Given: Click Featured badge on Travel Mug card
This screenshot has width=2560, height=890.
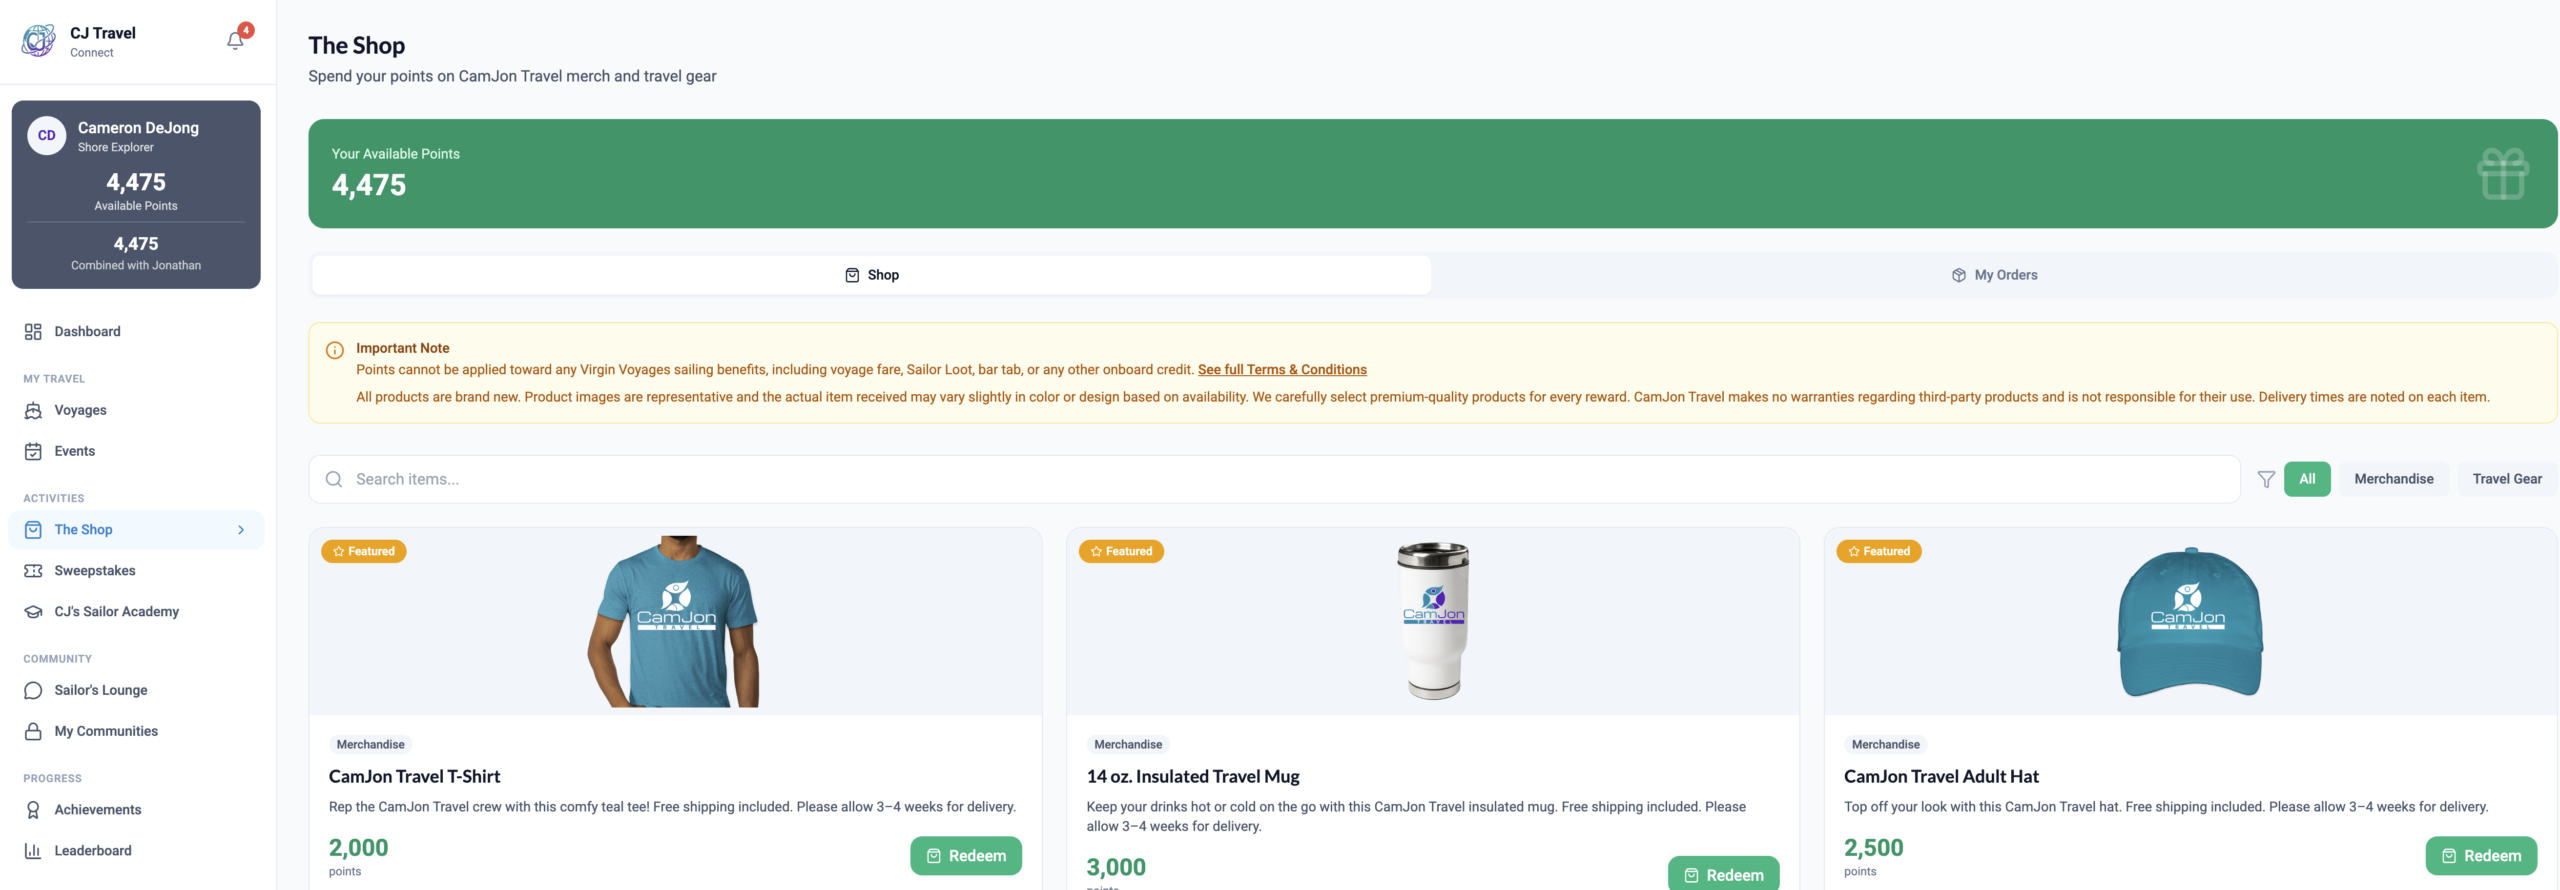Looking at the screenshot, I should point(1121,552).
